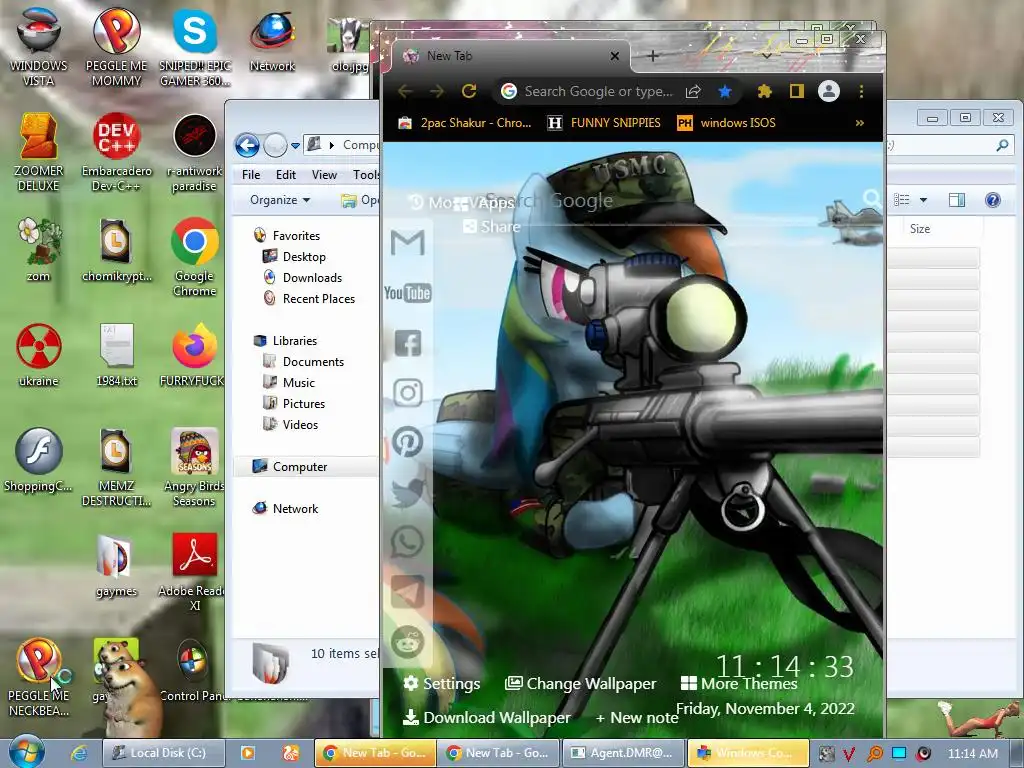Open Instagram shortcut in sidebar
Screen dimensions: 1024x768
pos(408,392)
